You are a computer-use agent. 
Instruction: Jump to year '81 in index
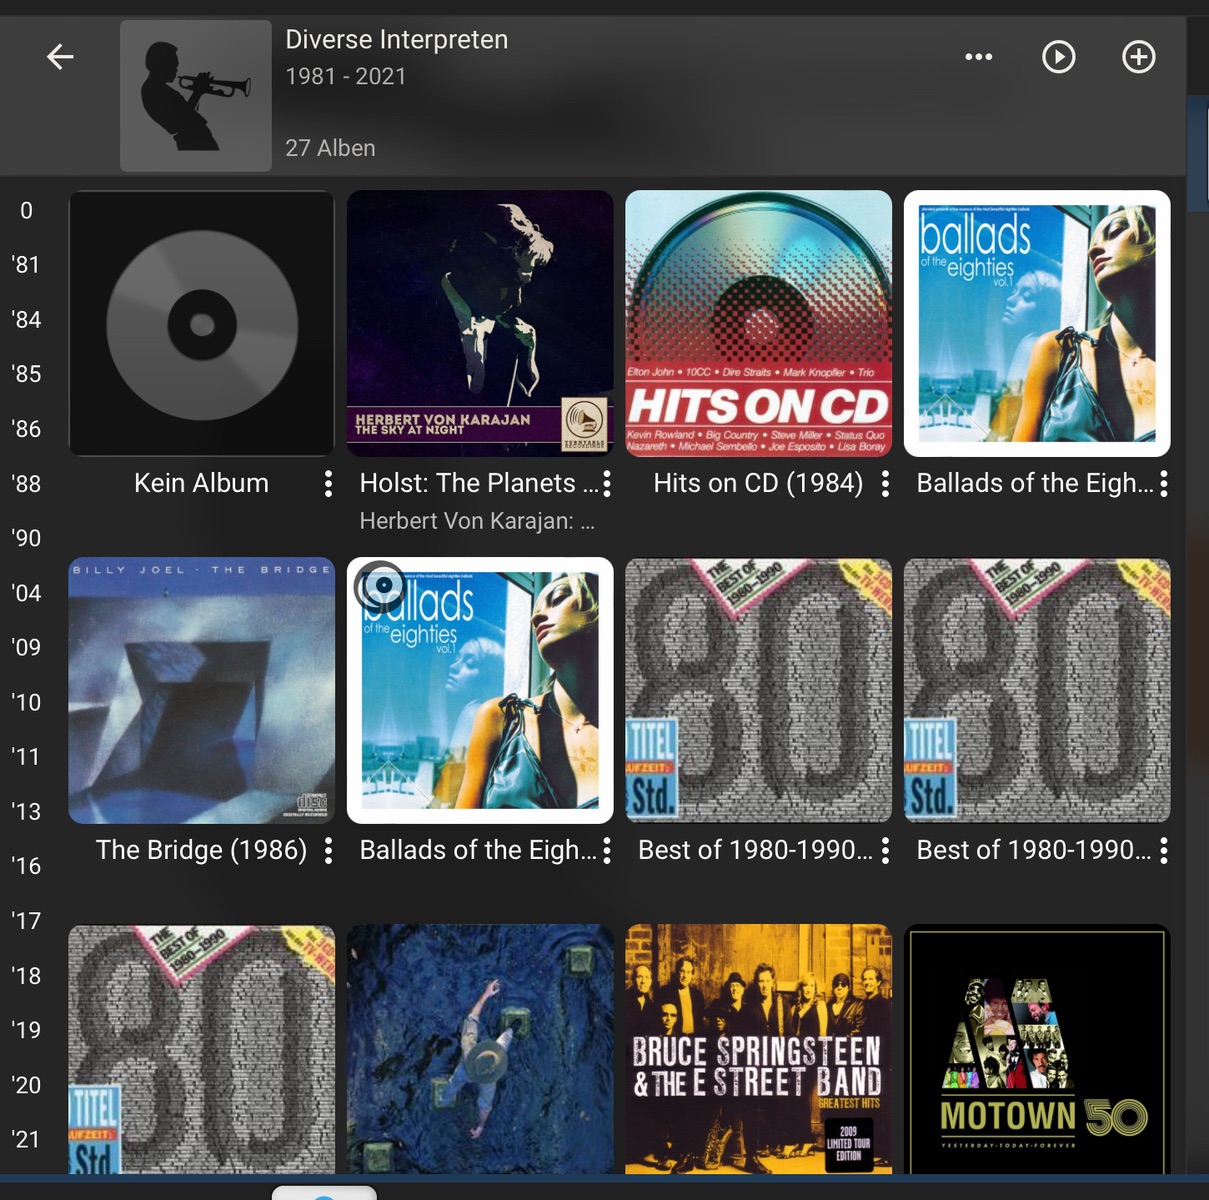click(x=26, y=265)
